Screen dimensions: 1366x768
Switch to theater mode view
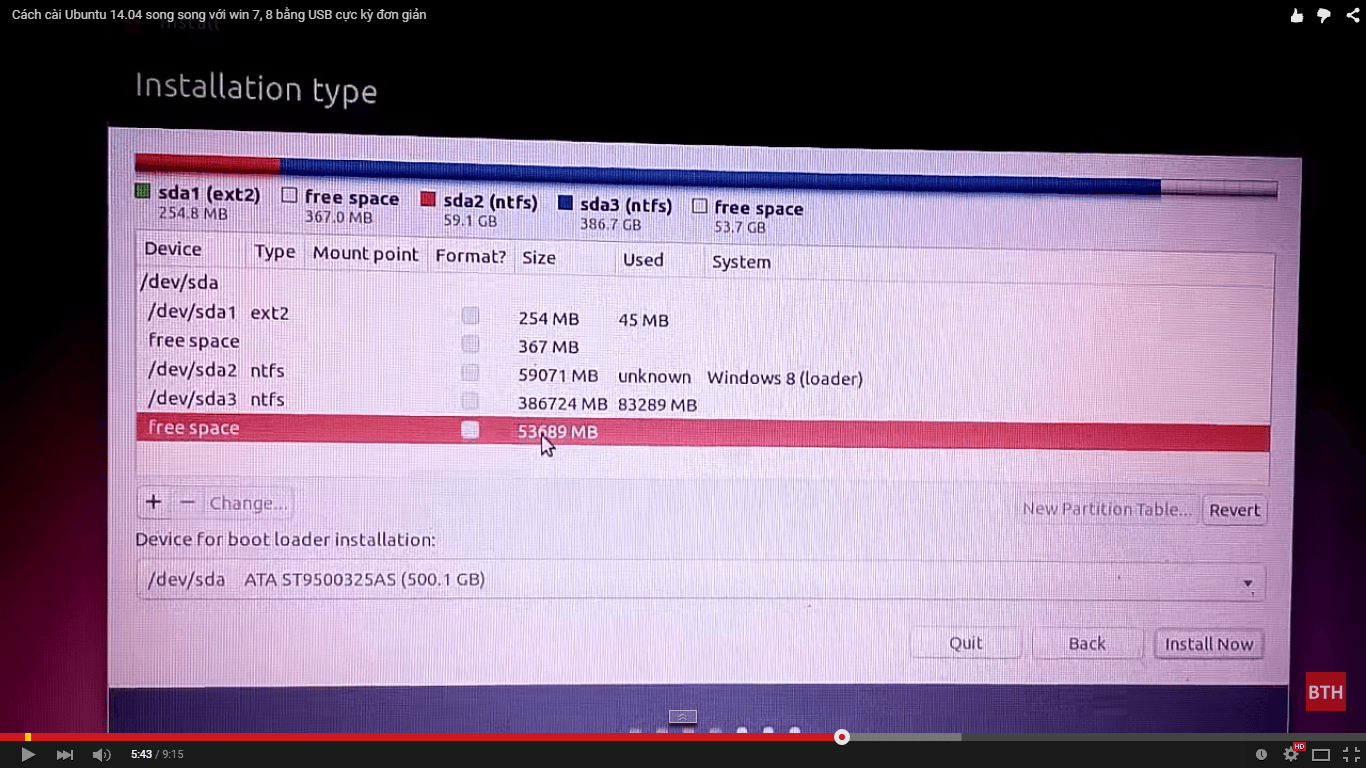coord(1321,754)
